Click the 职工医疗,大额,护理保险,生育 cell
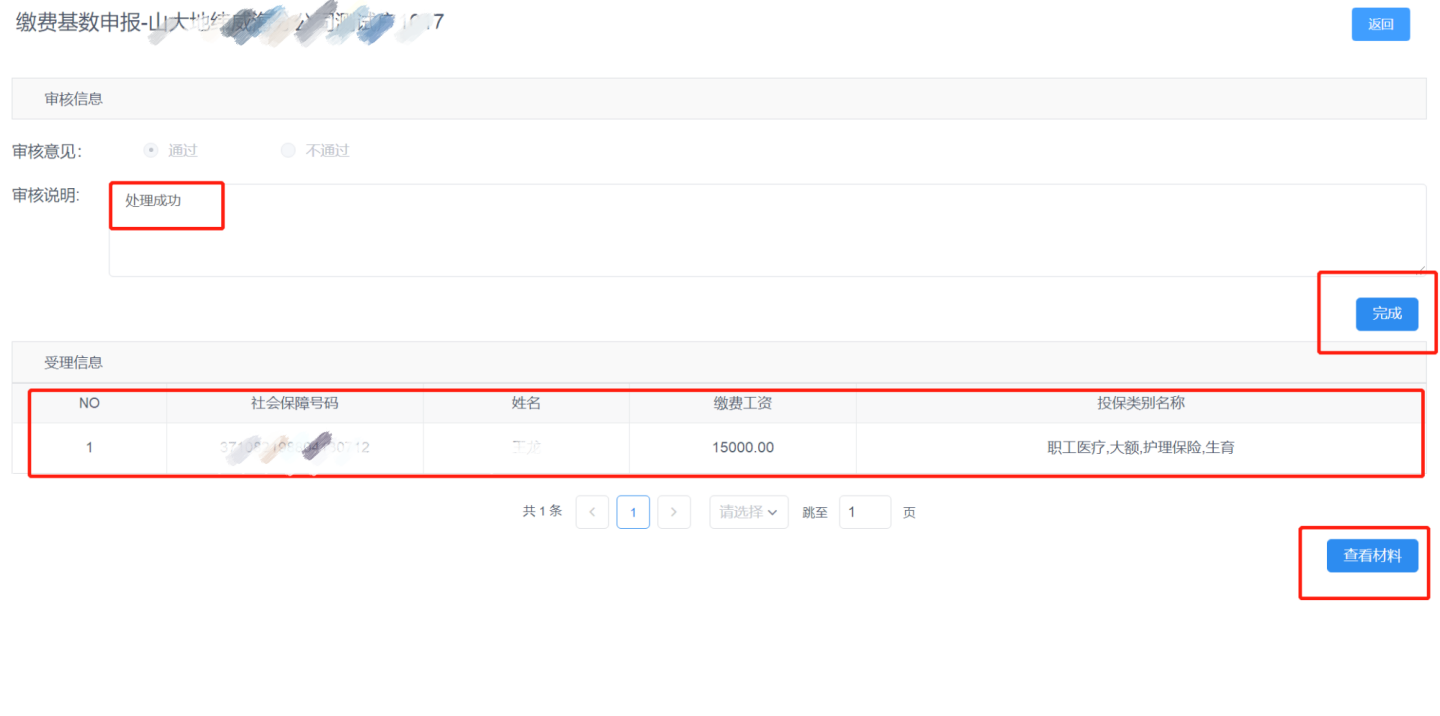Viewport: 1440px width, 716px height. tap(1141, 447)
